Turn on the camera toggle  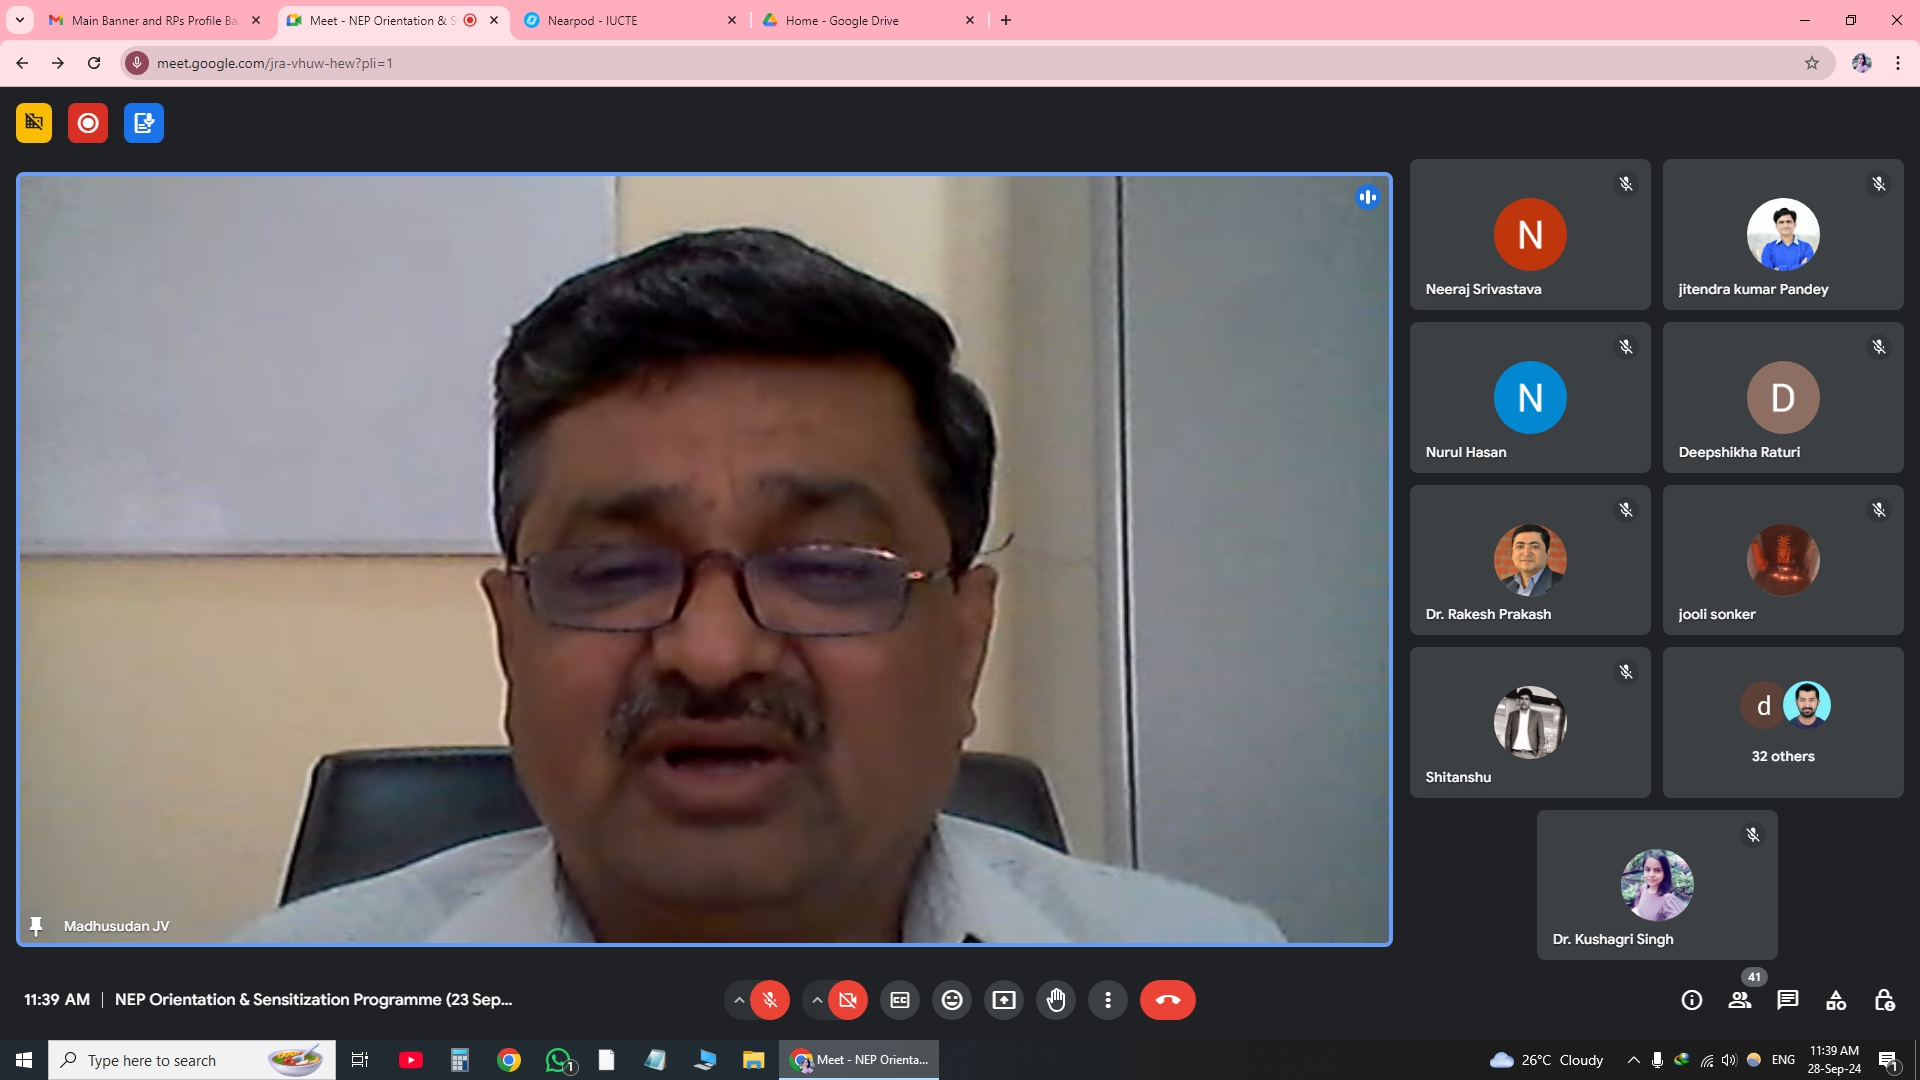(848, 1000)
